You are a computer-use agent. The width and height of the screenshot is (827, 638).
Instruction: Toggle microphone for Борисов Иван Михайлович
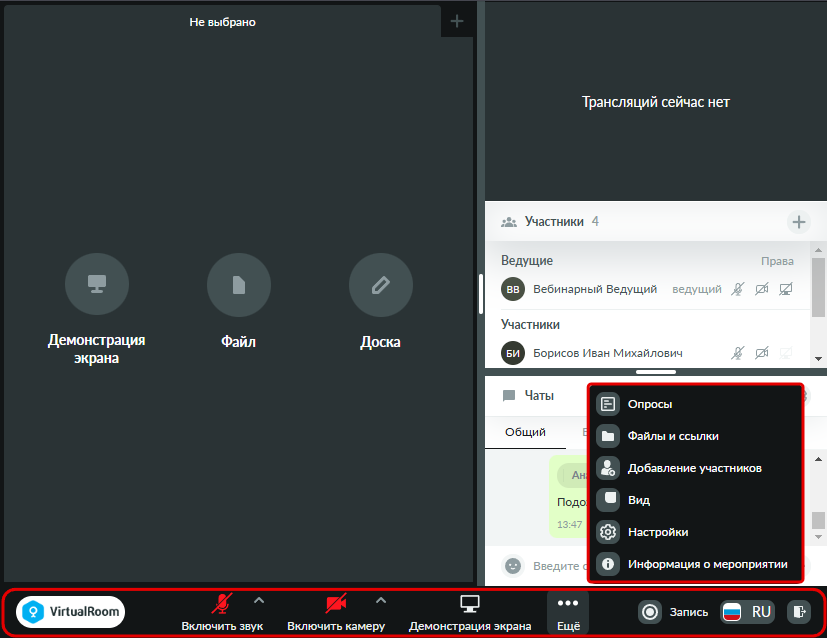[738, 353]
